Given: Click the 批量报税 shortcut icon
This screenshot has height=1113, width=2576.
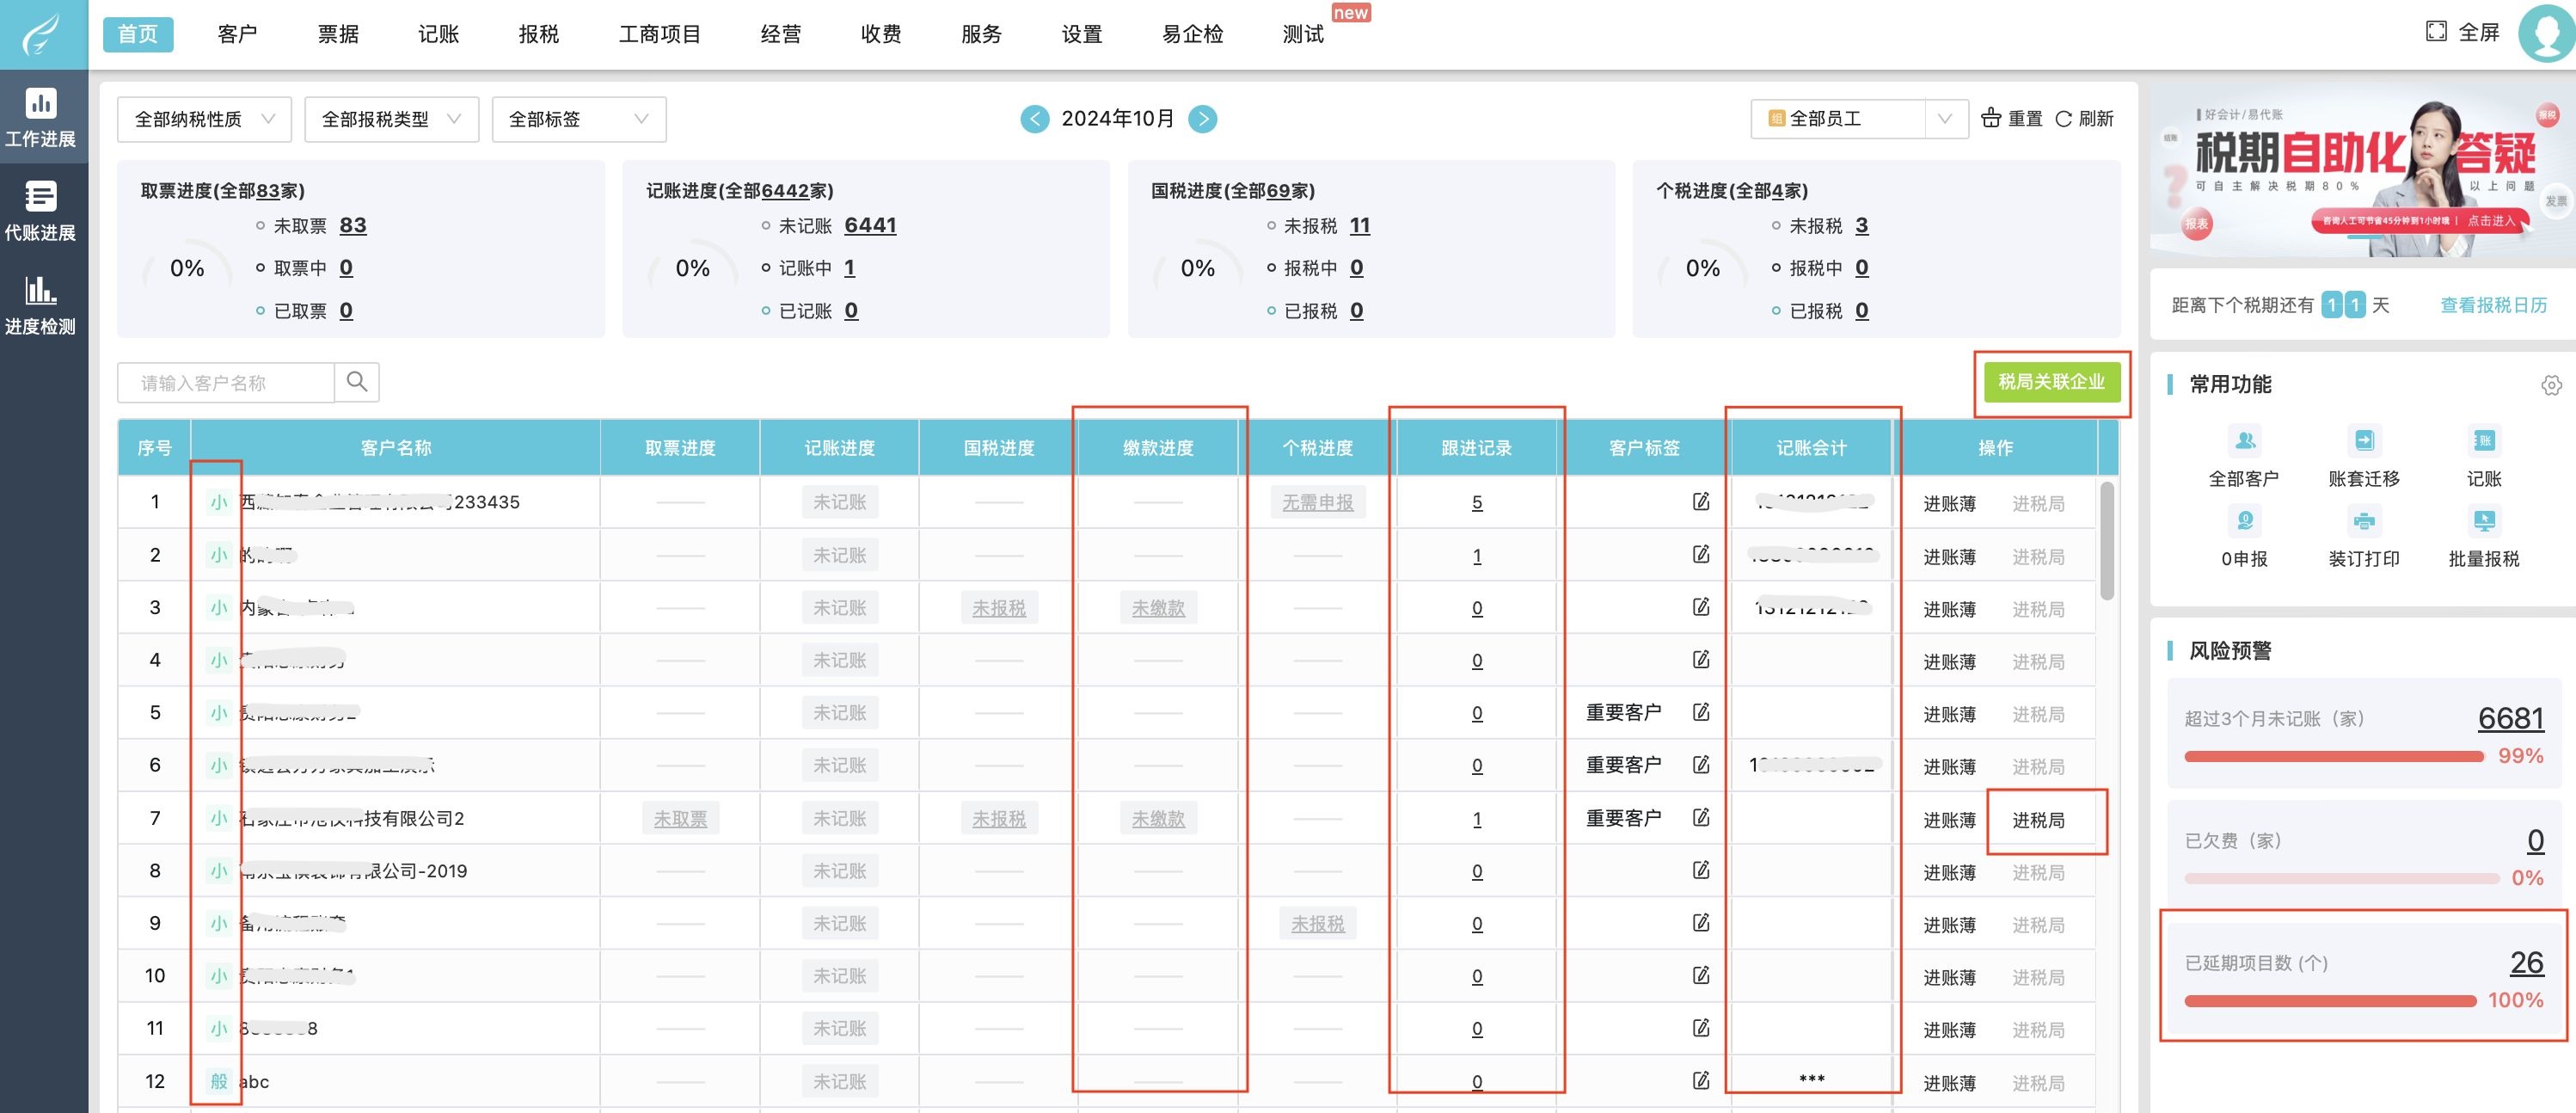Looking at the screenshot, I should 2483,521.
